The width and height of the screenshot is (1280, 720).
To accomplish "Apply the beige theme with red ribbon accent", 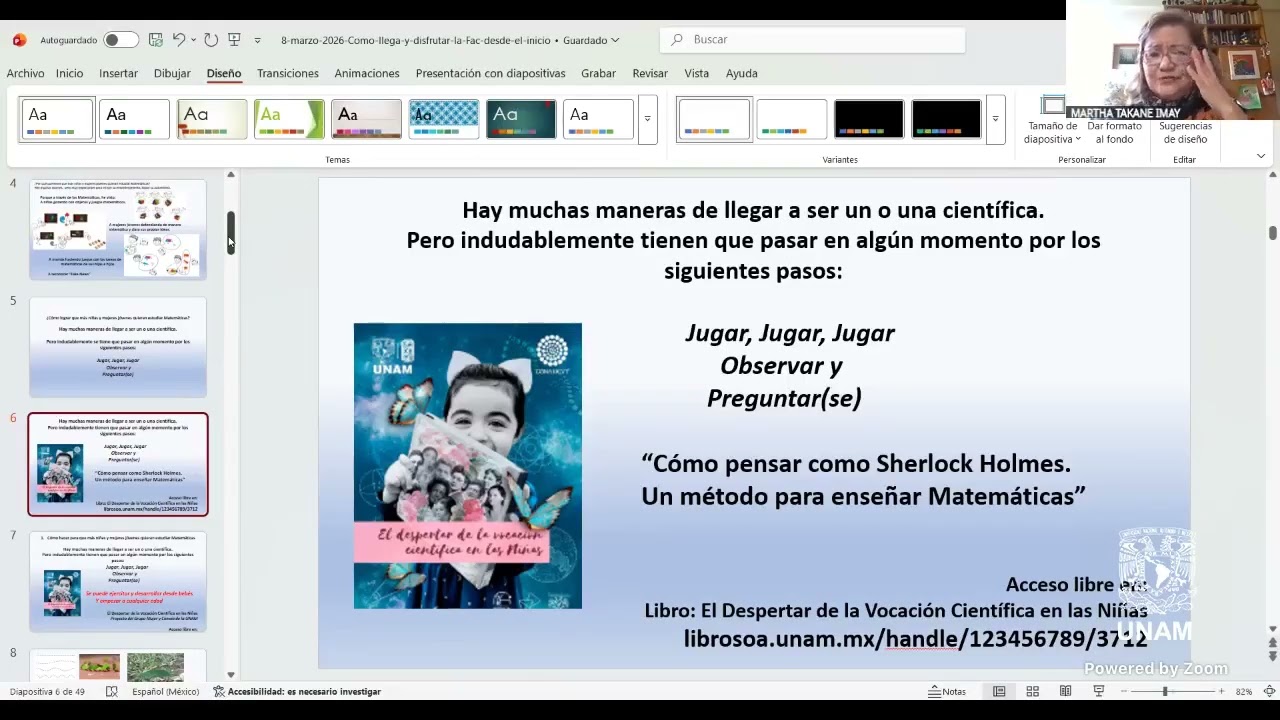I will pos(212,120).
